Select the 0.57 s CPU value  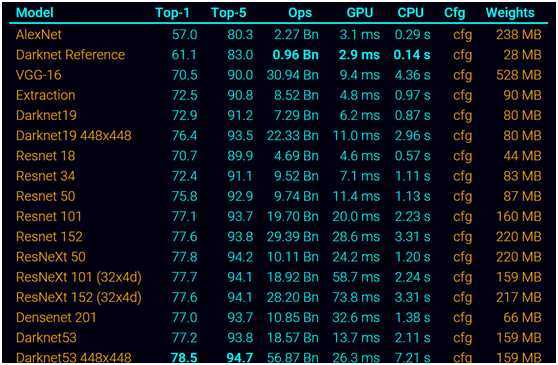click(x=412, y=156)
